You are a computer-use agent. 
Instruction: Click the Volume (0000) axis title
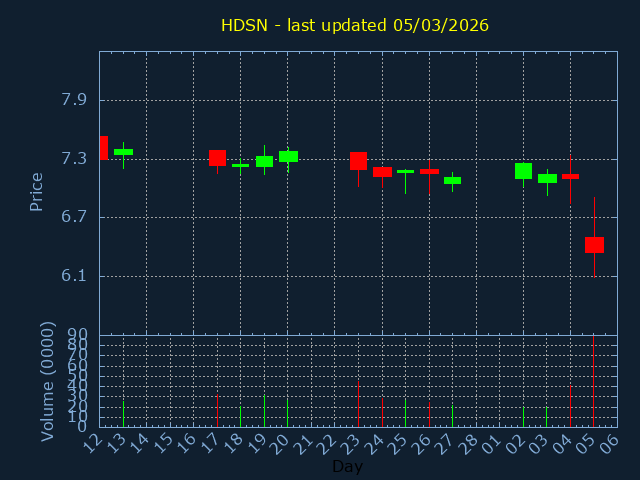point(47,381)
